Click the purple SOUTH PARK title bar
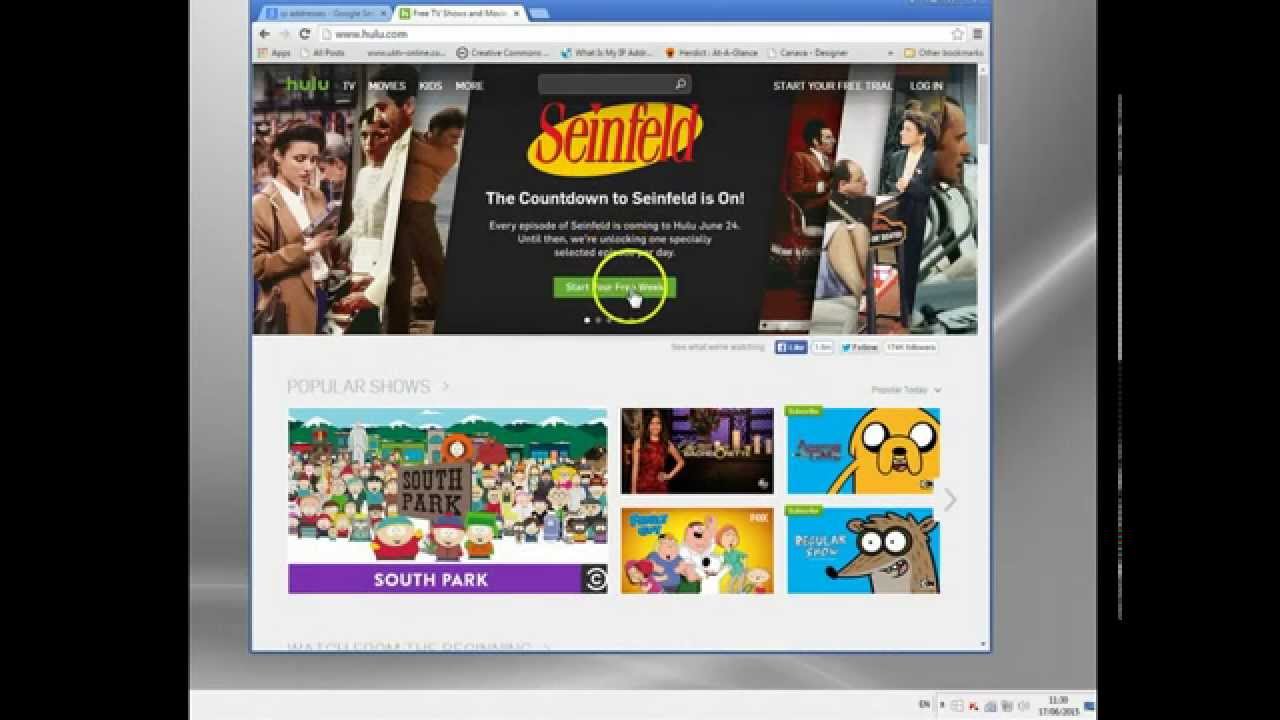Screen dimensions: 1280x720 tap(435, 579)
